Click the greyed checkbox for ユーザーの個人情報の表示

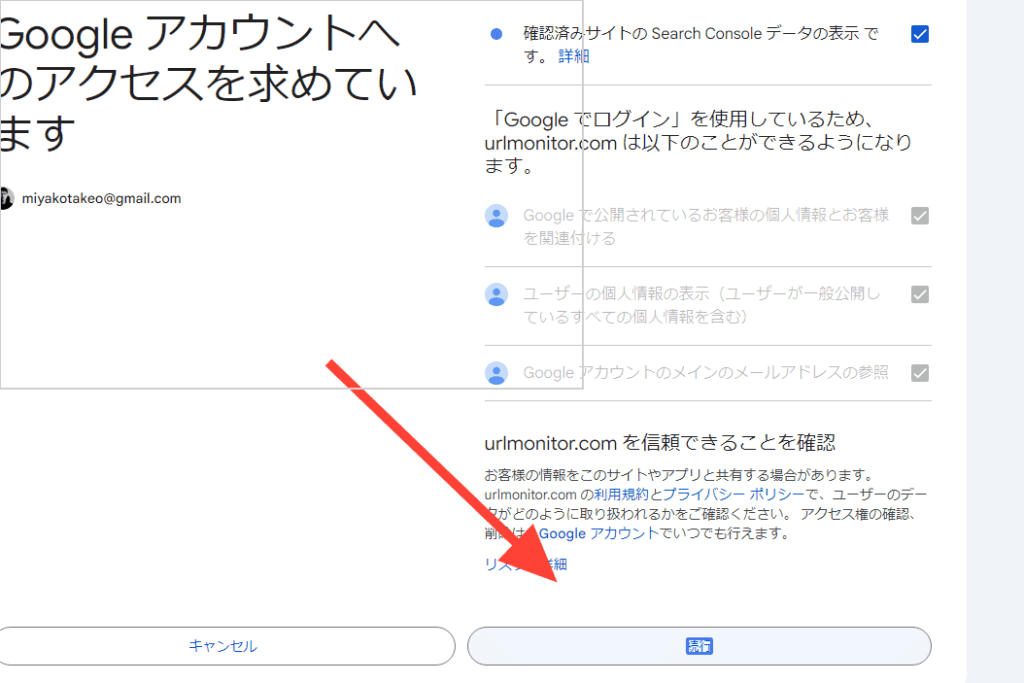click(x=920, y=294)
